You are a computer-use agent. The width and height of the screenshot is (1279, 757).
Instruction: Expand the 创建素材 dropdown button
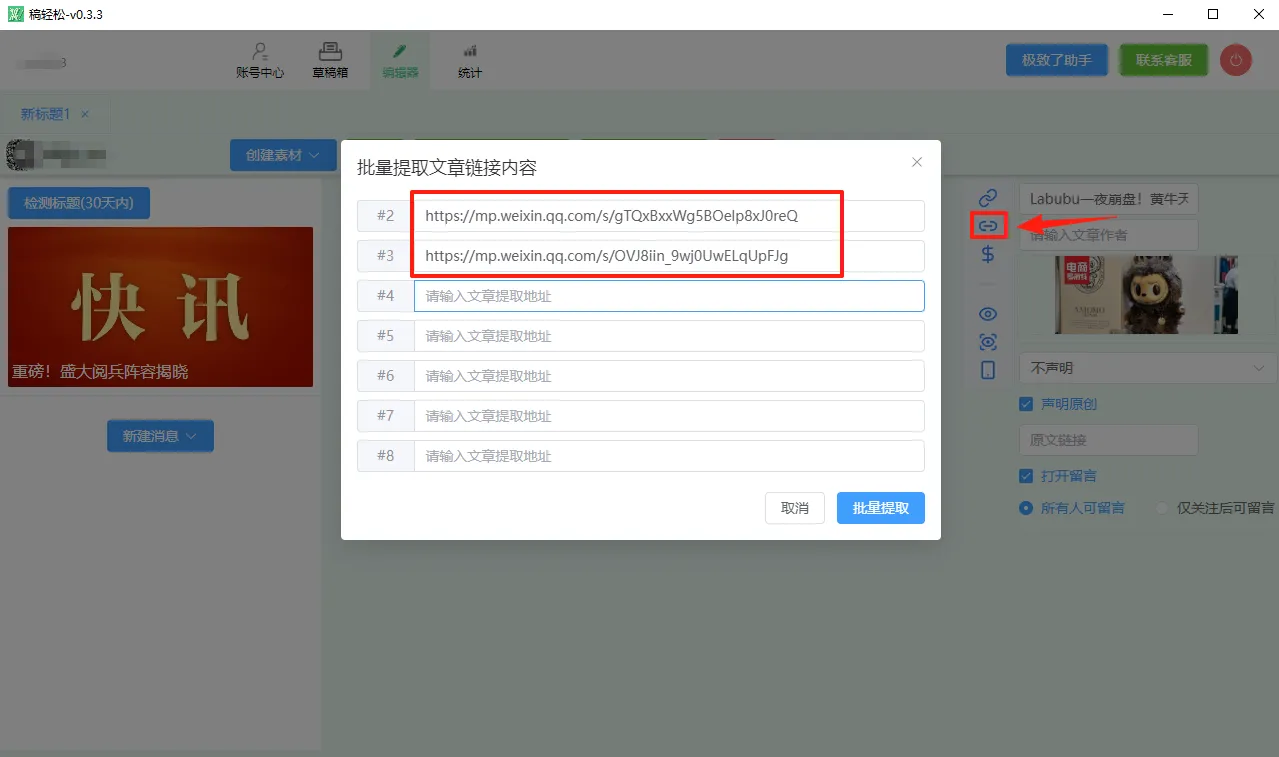pyautogui.click(x=283, y=155)
